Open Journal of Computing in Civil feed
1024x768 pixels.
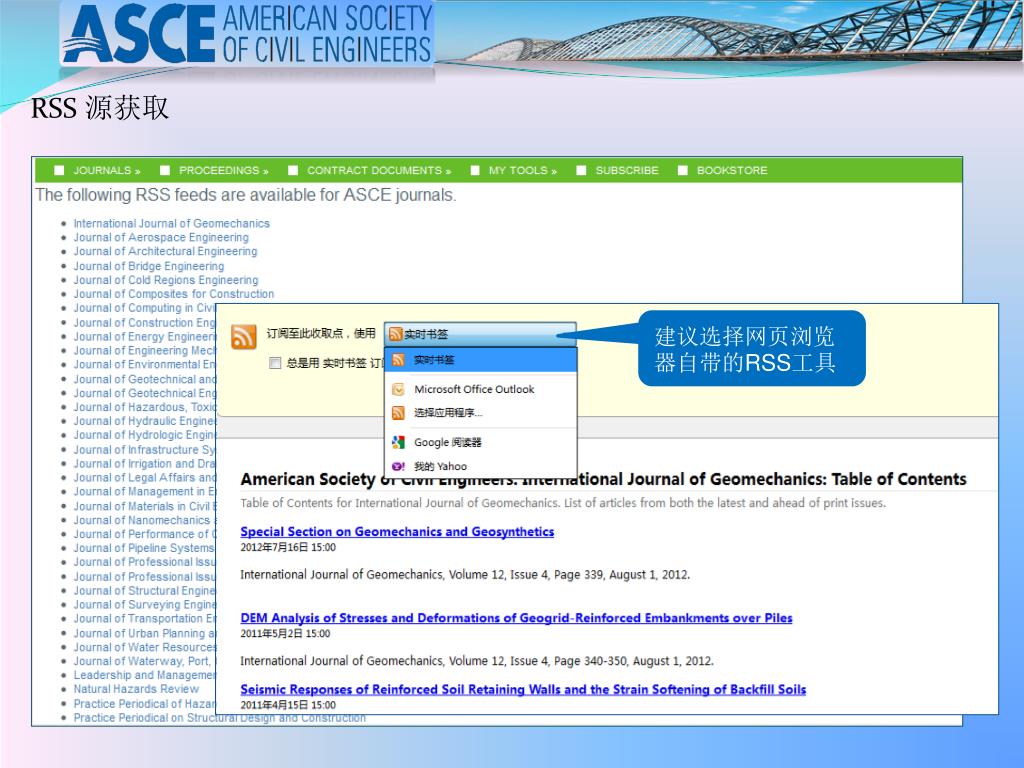[144, 308]
